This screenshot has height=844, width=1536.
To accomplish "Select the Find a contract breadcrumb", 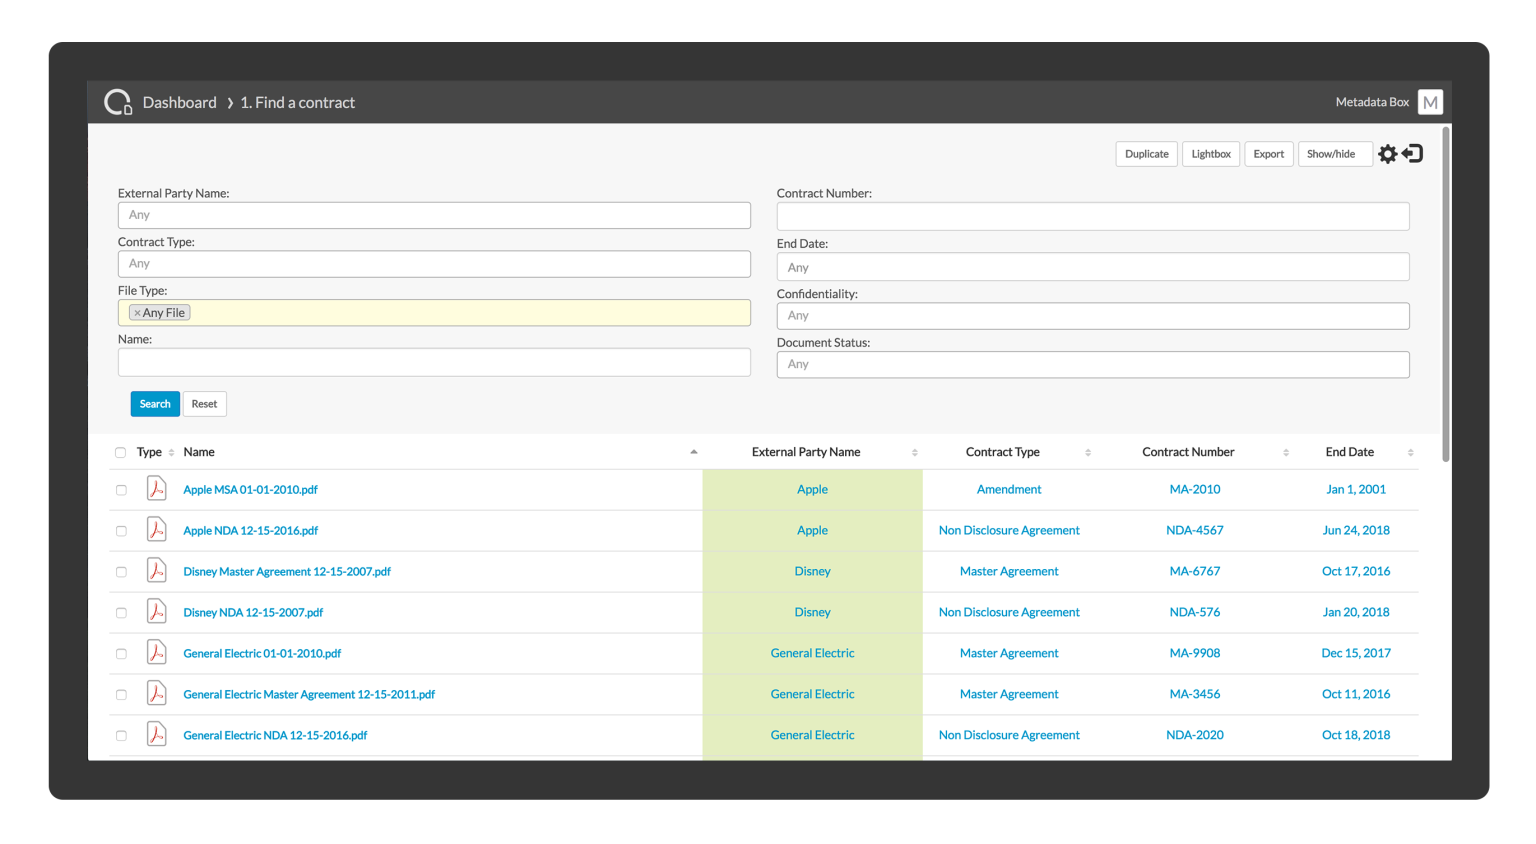I will coord(296,101).
